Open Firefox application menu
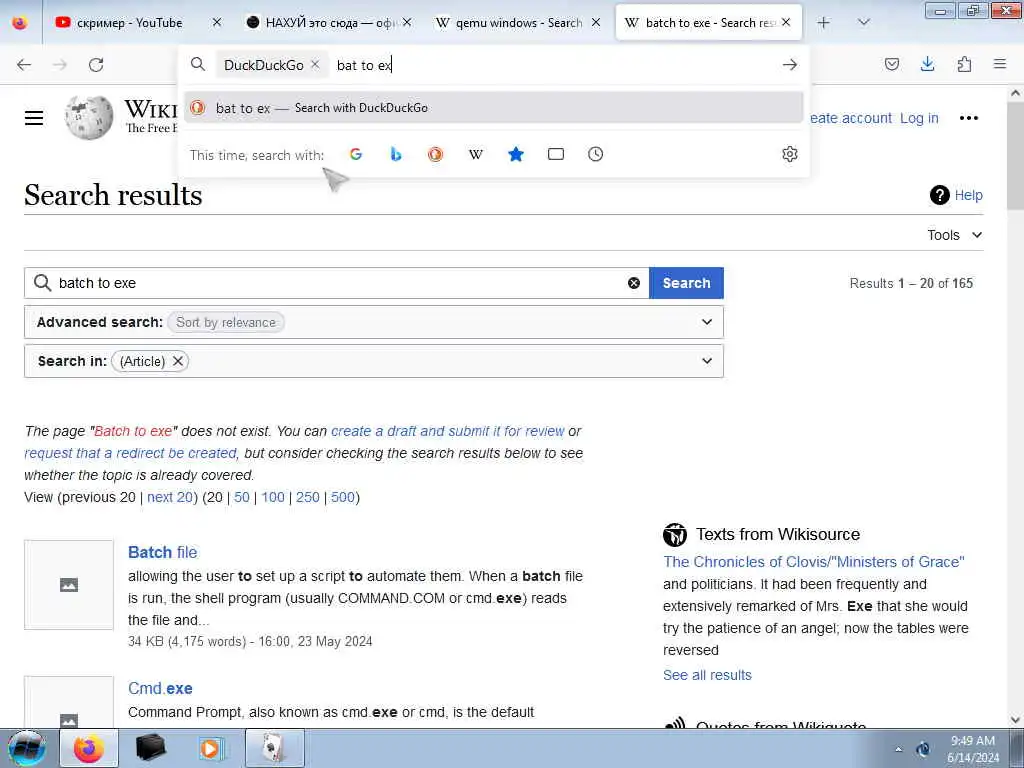Viewport: 1024px width, 768px height. pyautogui.click(x=1000, y=64)
